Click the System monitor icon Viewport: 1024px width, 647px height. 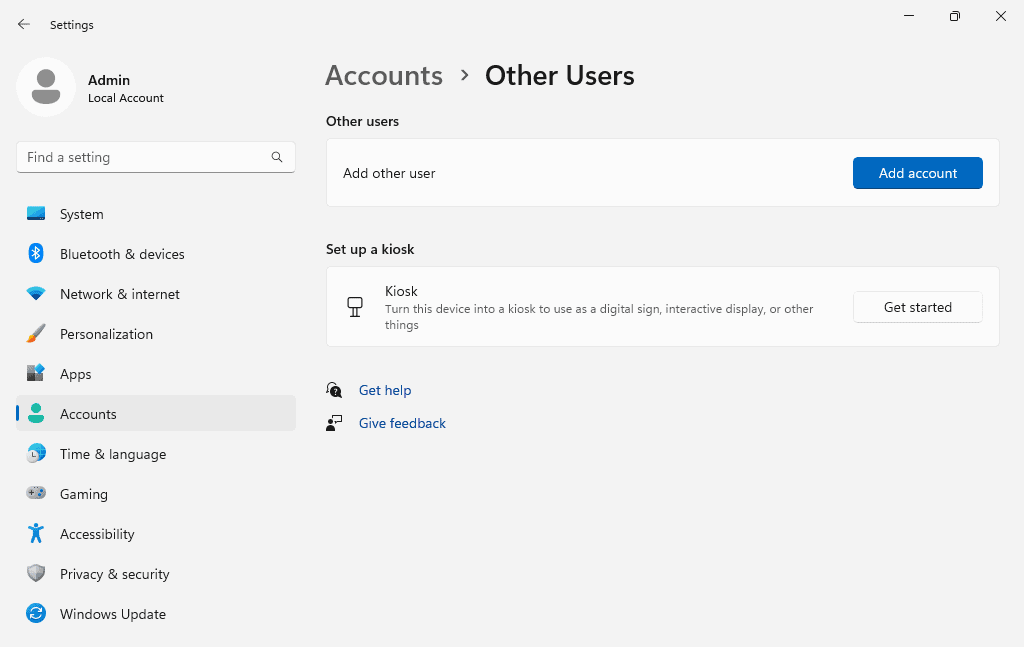coord(36,214)
